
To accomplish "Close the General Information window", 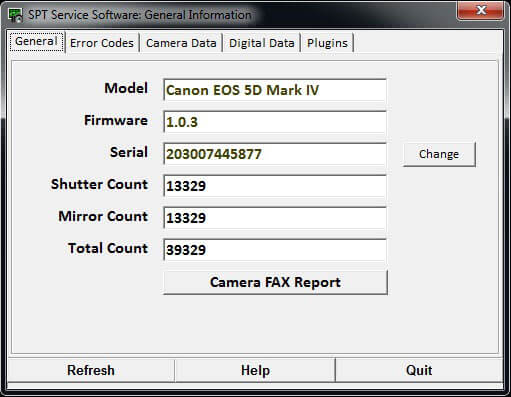I will [480, 10].
